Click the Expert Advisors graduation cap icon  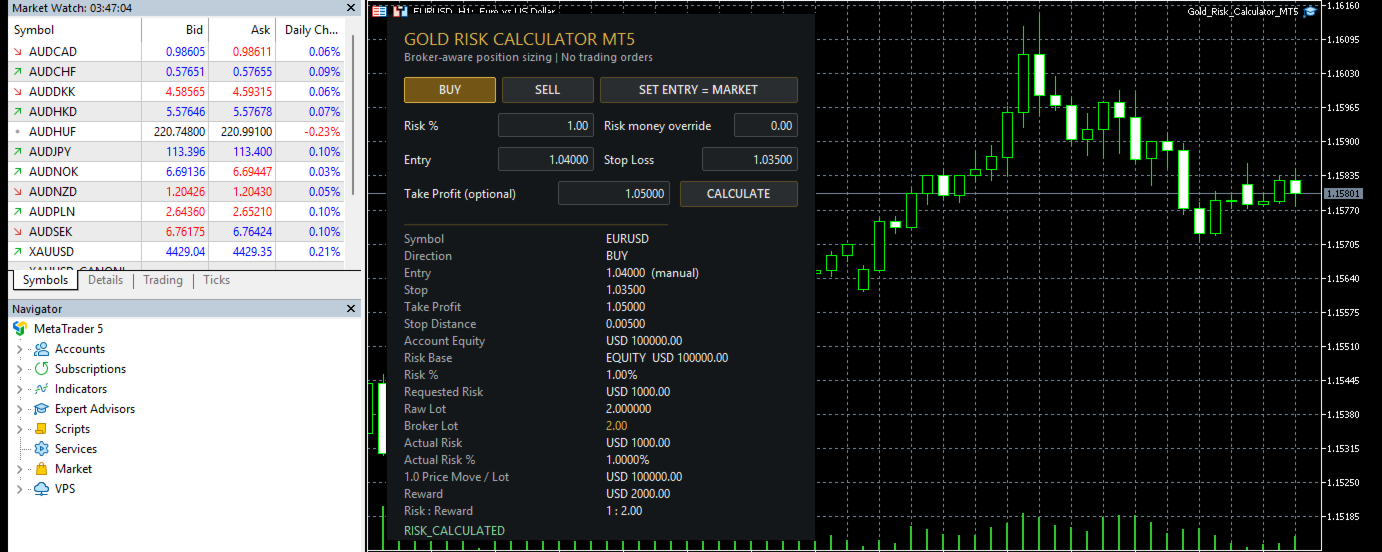click(41, 409)
